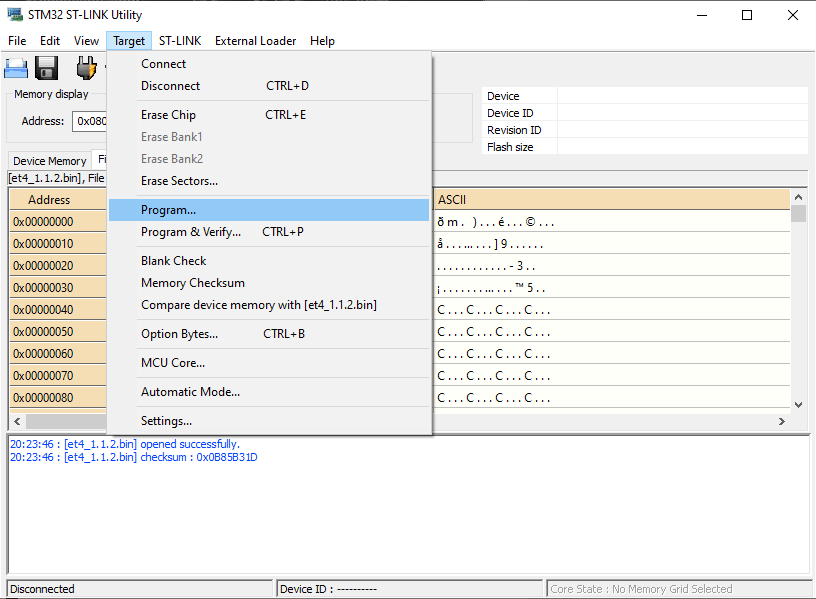Select address row 0x00000000
The image size is (816, 599).
tap(58, 222)
